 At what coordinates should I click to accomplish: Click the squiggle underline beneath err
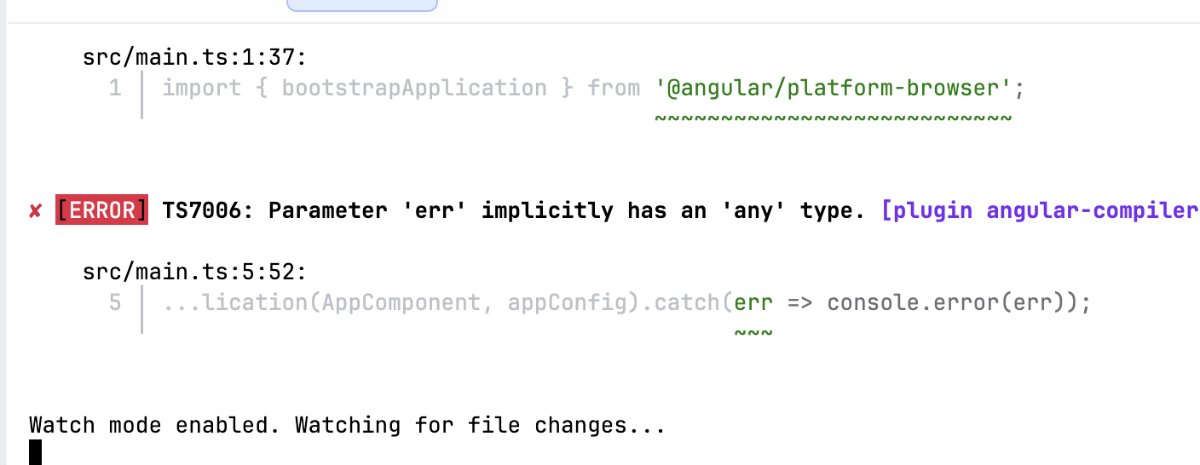(x=753, y=331)
